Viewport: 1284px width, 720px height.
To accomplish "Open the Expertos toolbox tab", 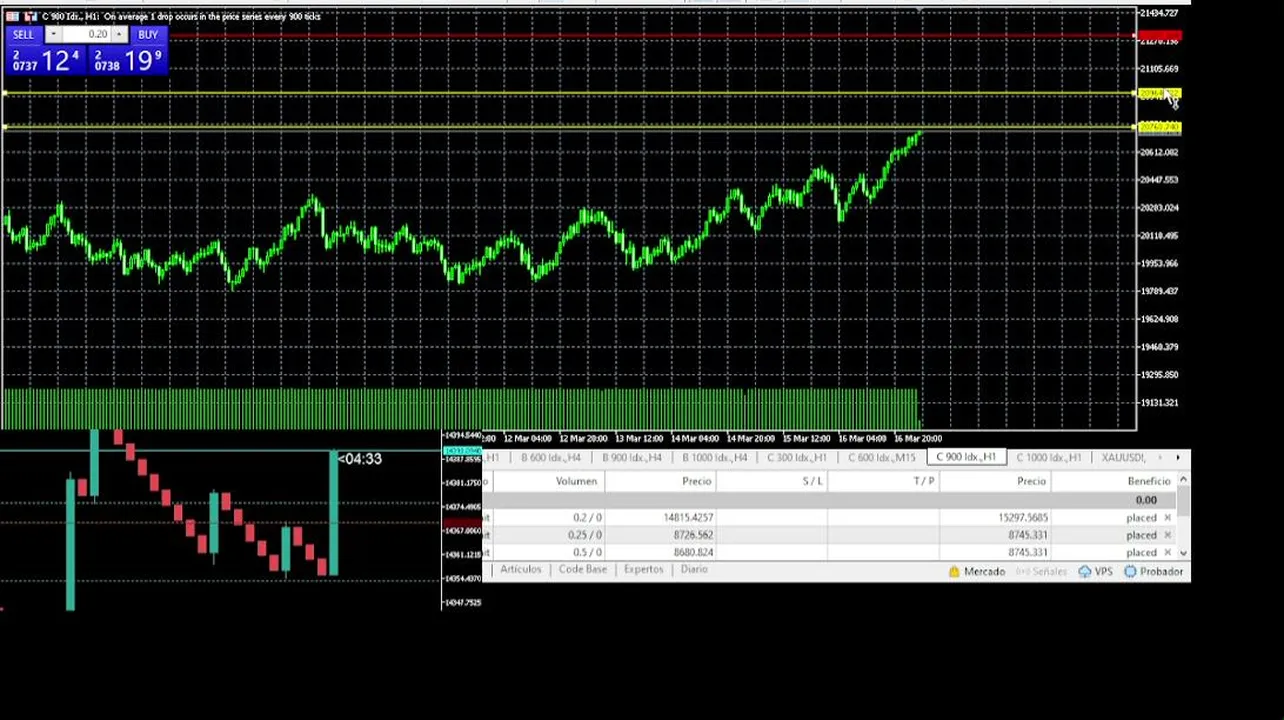I will (x=643, y=570).
